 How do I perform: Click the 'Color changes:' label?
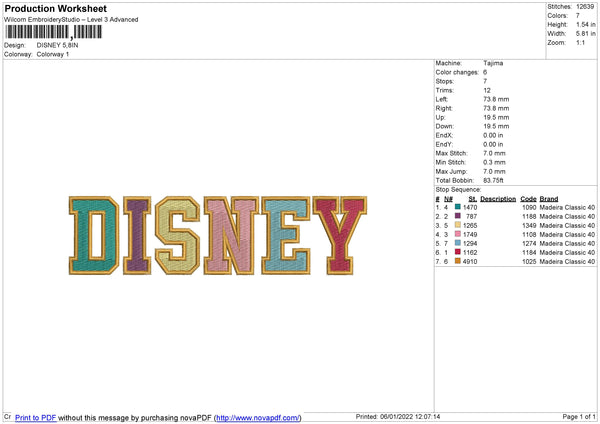[457, 72]
